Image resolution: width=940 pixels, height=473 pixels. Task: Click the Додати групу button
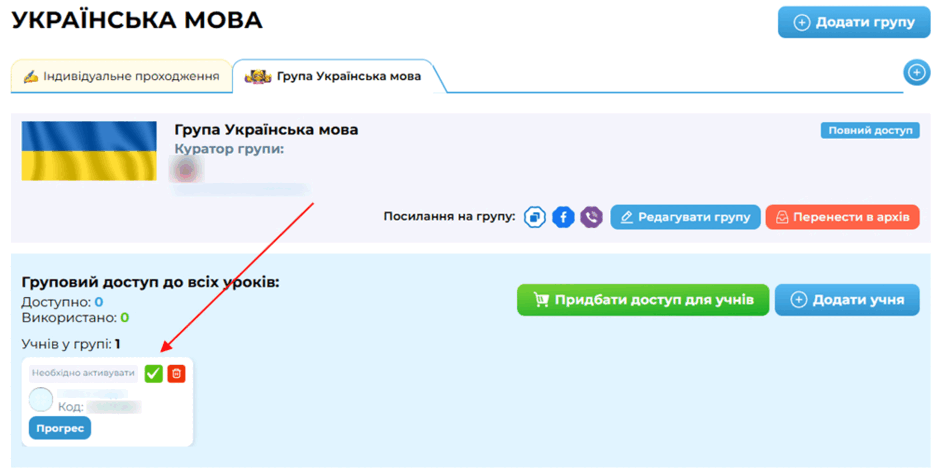click(x=854, y=22)
